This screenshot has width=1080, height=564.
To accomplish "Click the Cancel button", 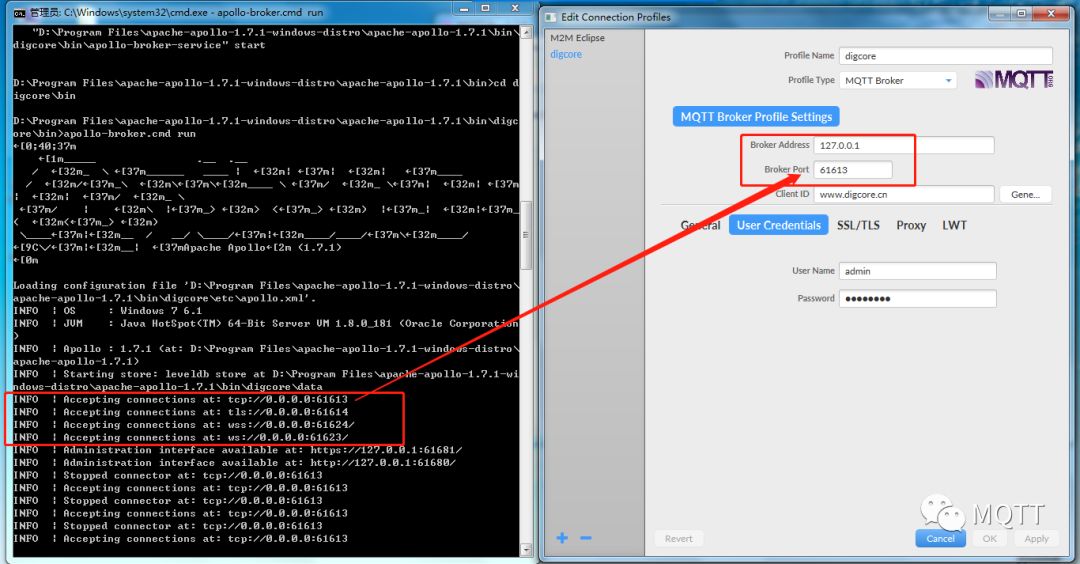I will pos(940,539).
